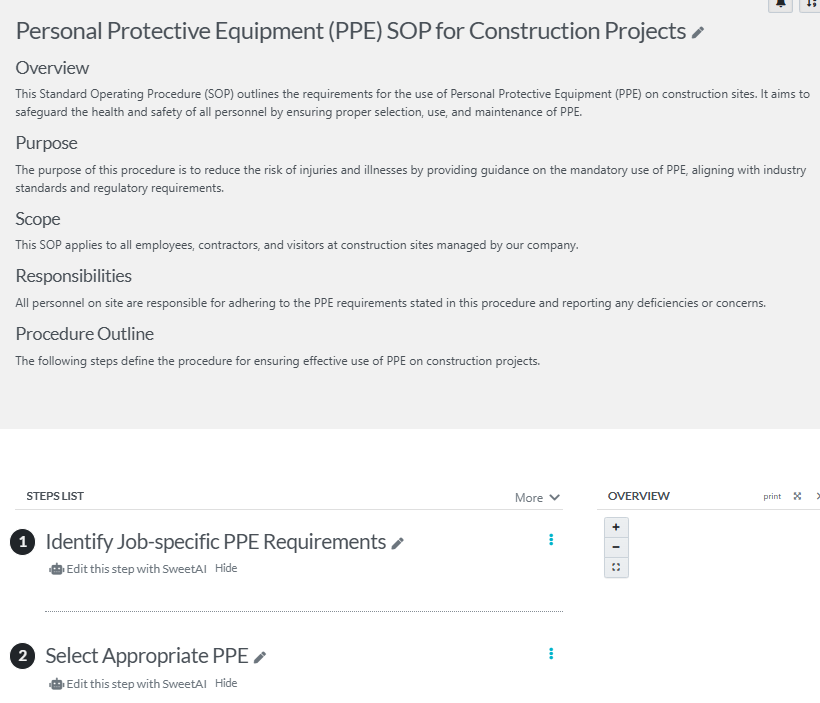820x703 pixels.
Task: Zoom in on the overview map
Action: (x=616, y=527)
